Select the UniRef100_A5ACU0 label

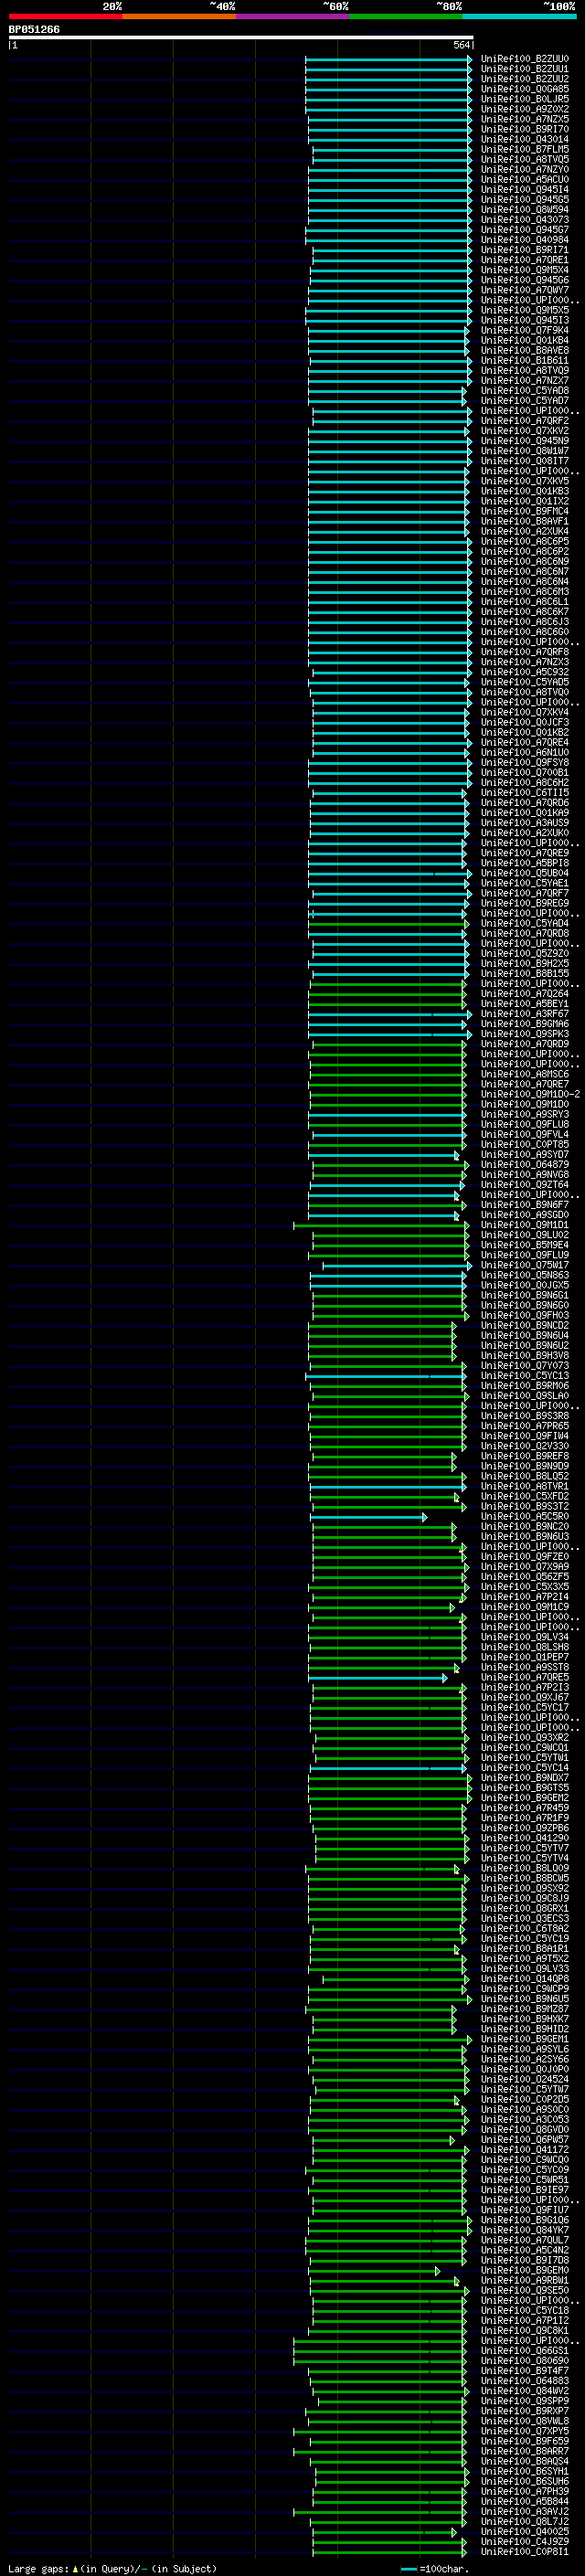click(x=524, y=180)
